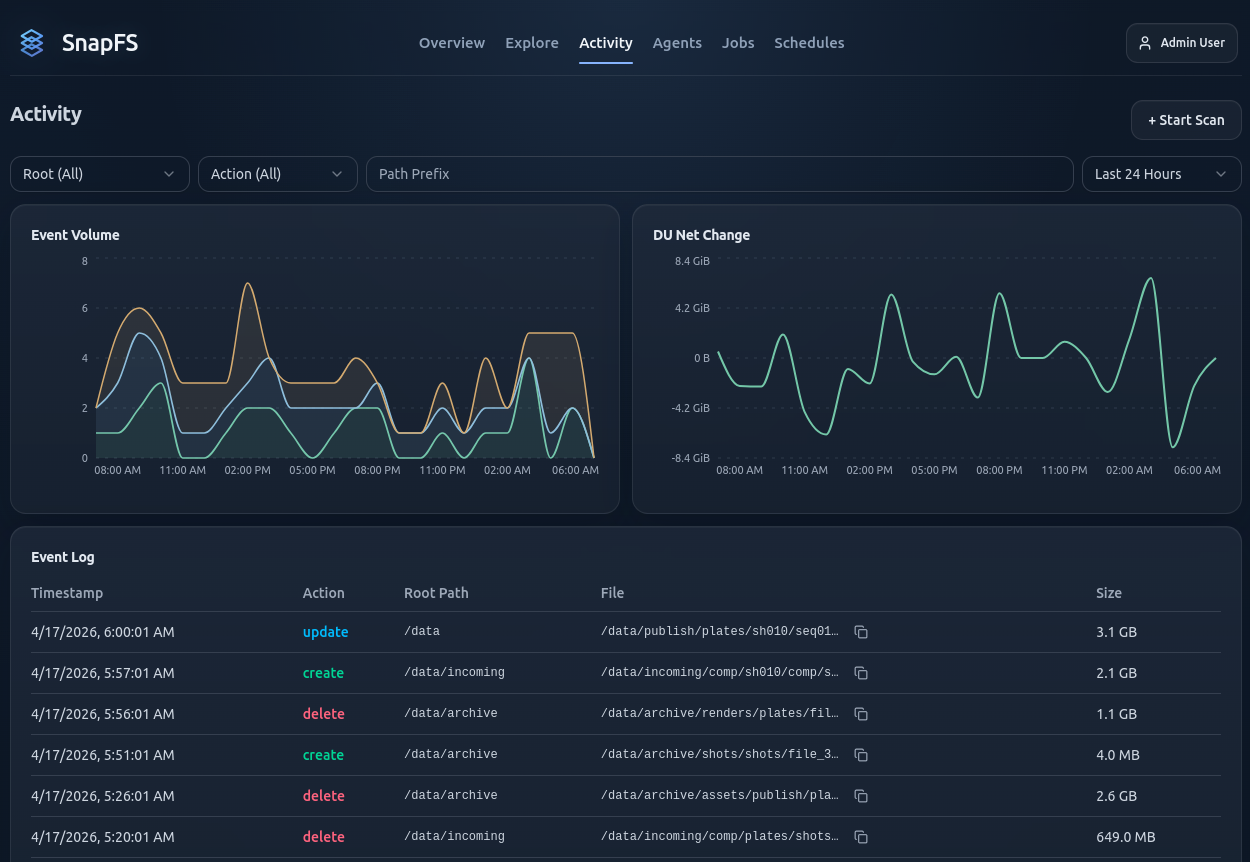Image resolution: width=1250 pixels, height=862 pixels.
Task: Copy file path for 5:57:01 AM create event
Action: point(861,673)
